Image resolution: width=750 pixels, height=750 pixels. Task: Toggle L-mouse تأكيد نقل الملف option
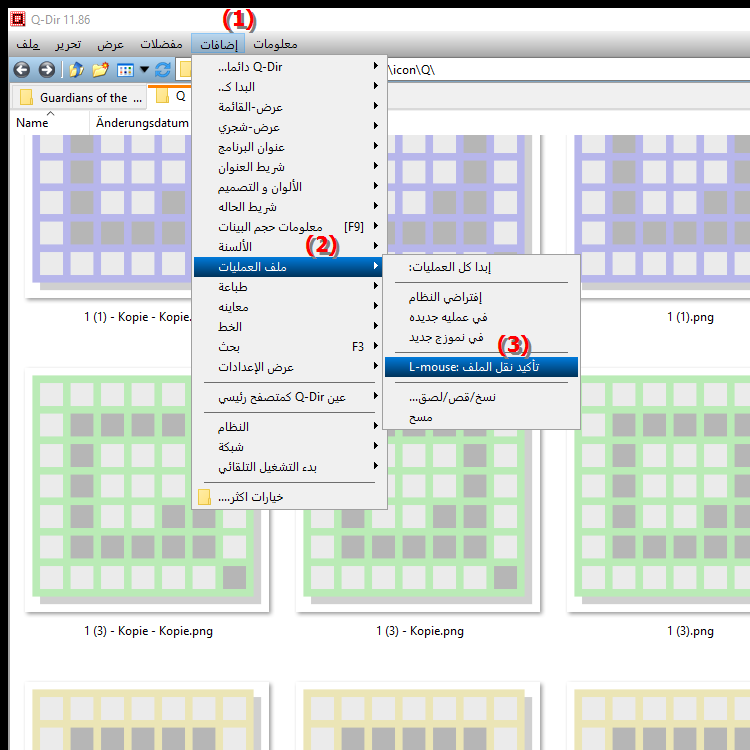coord(480,367)
